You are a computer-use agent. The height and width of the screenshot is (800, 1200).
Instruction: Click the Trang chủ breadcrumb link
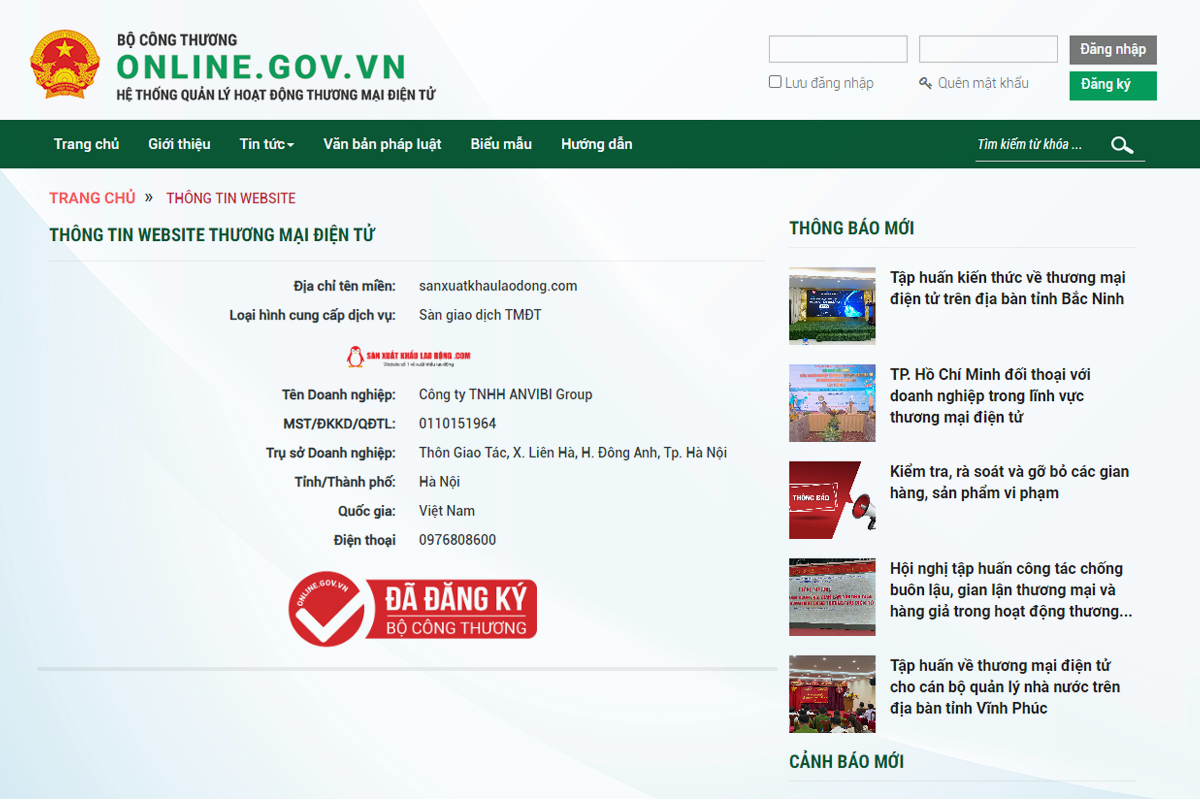coord(92,198)
